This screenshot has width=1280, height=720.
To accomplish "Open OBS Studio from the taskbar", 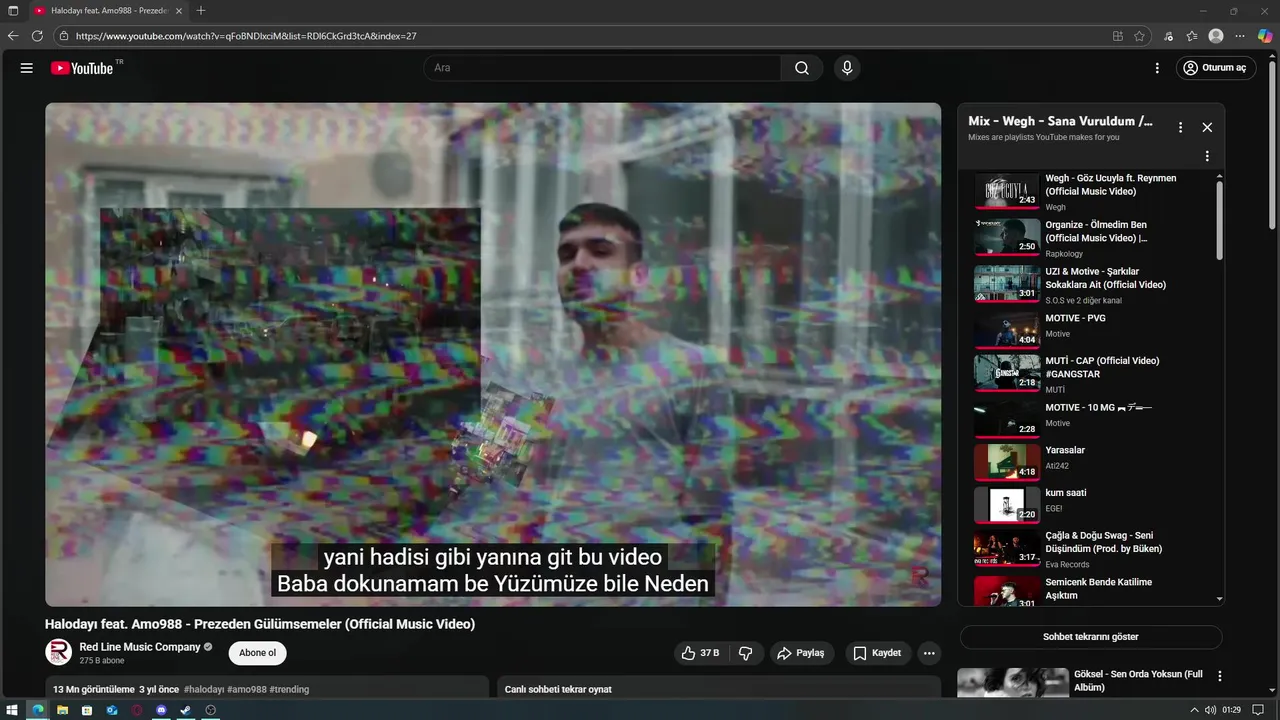I will click(211, 710).
